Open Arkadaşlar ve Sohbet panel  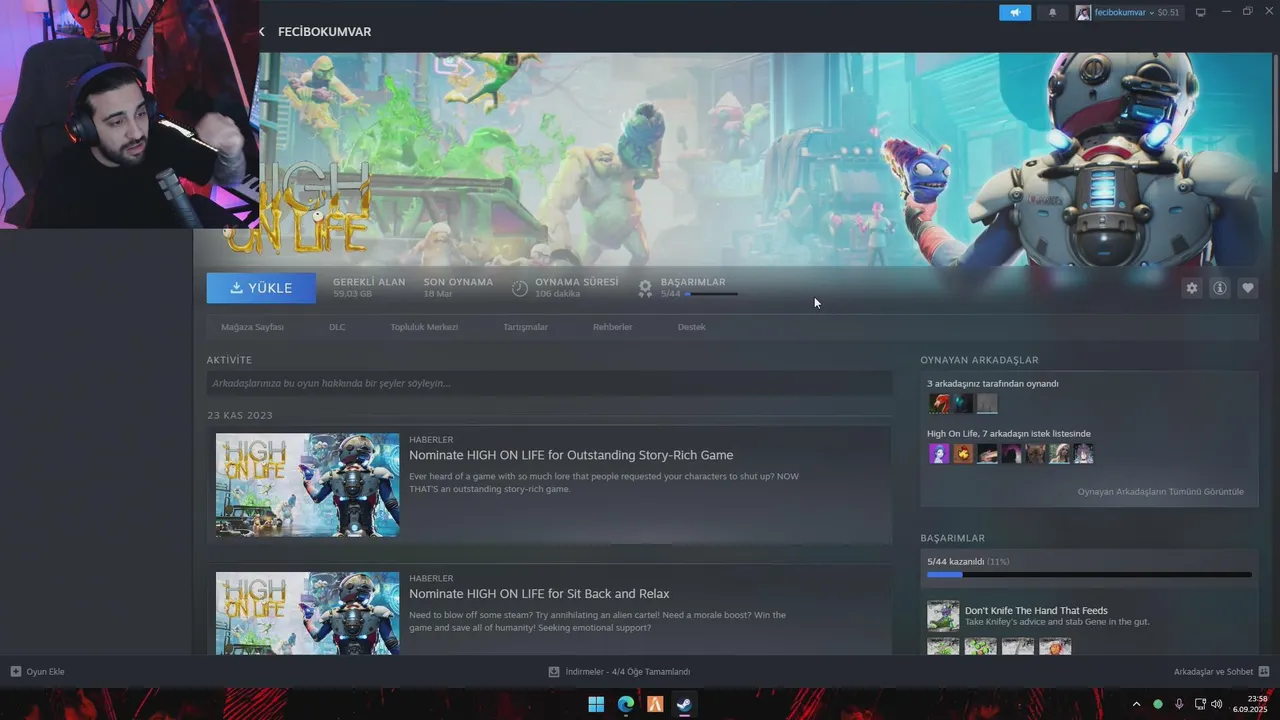click(x=1221, y=672)
